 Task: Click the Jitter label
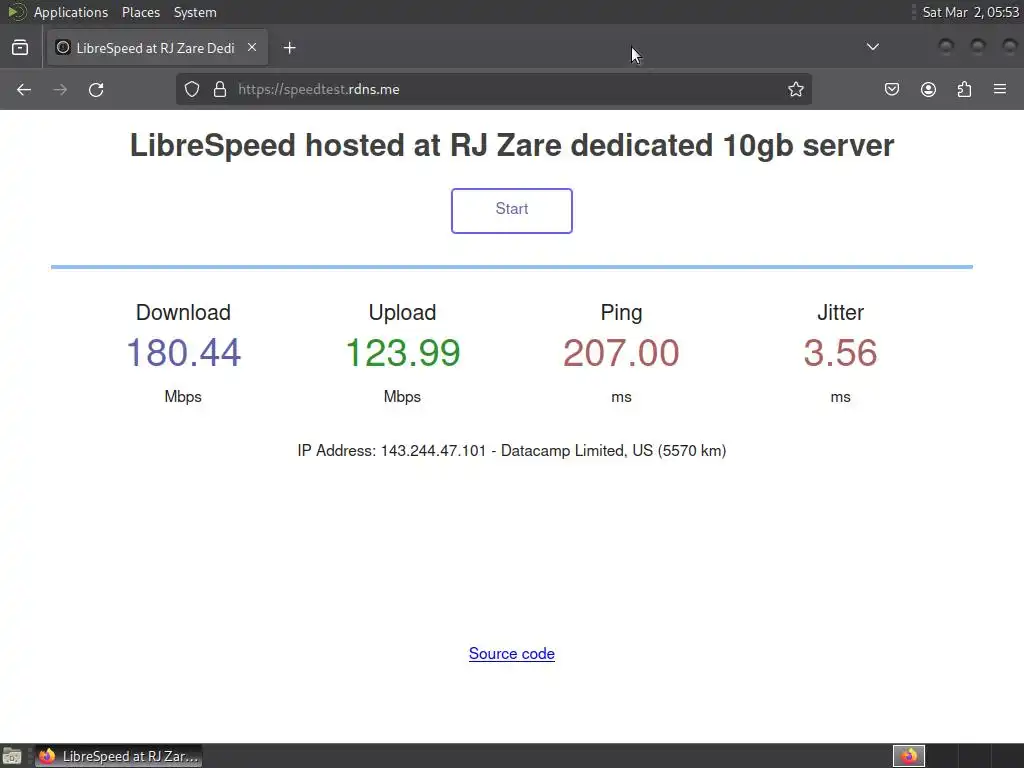click(x=840, y=312)
